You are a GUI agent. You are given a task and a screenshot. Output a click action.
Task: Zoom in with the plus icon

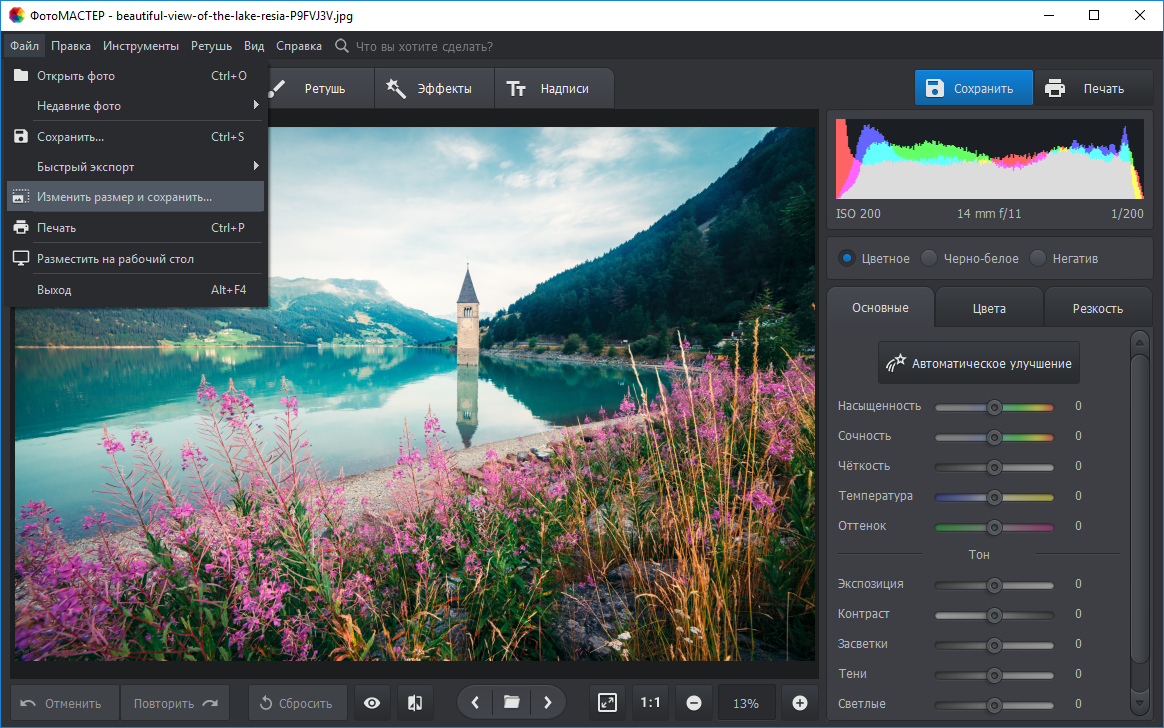tap(799, 703)
